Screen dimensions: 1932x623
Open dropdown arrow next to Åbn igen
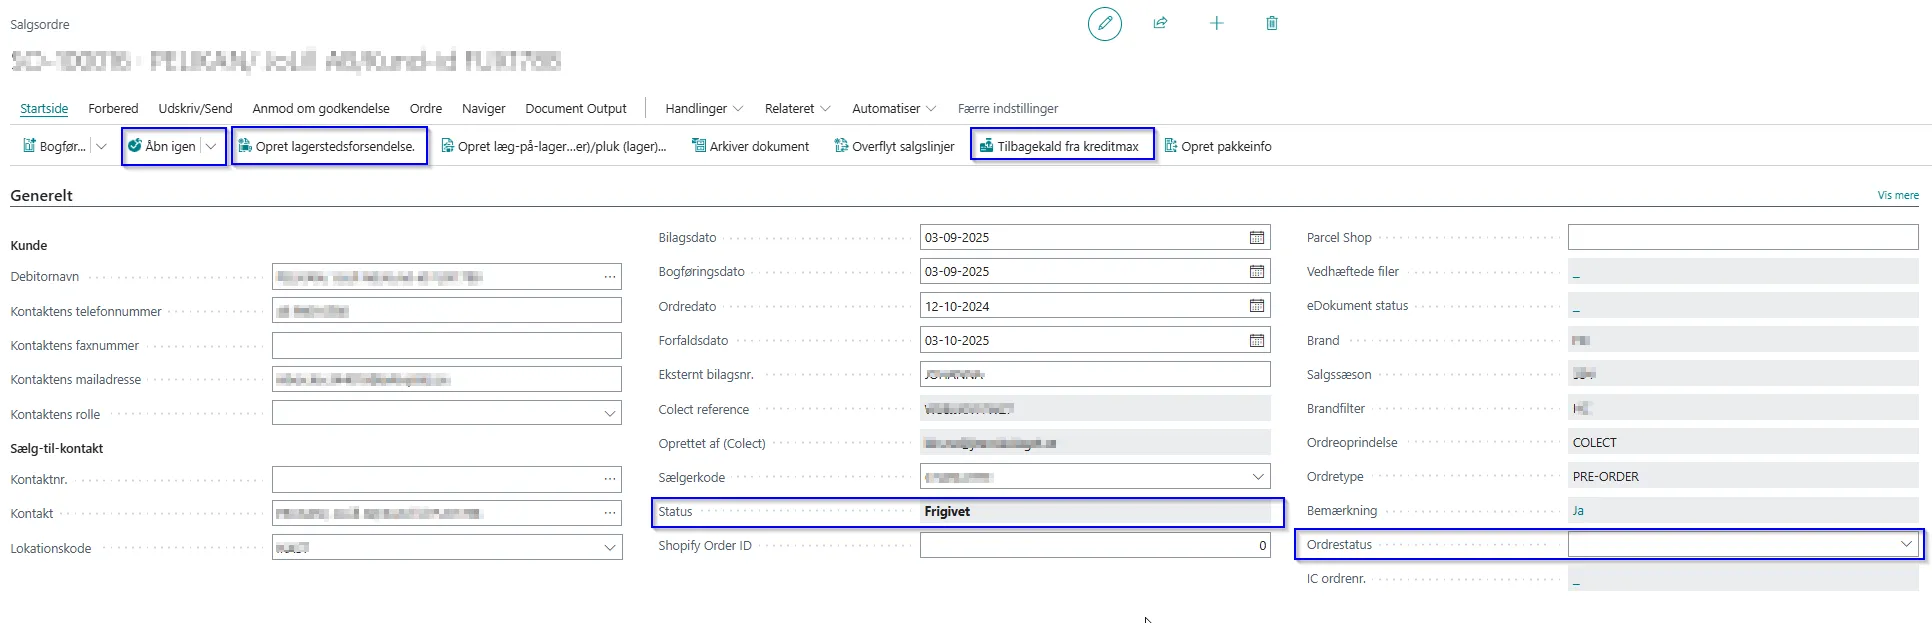(x=211, y=146)
